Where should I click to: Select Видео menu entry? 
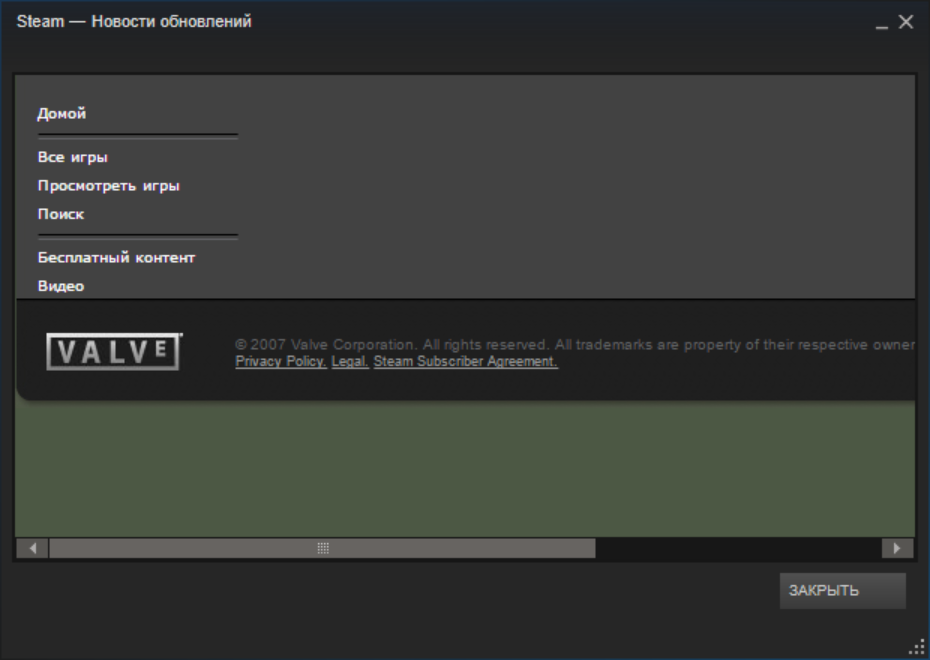click(x=61, y=286)
